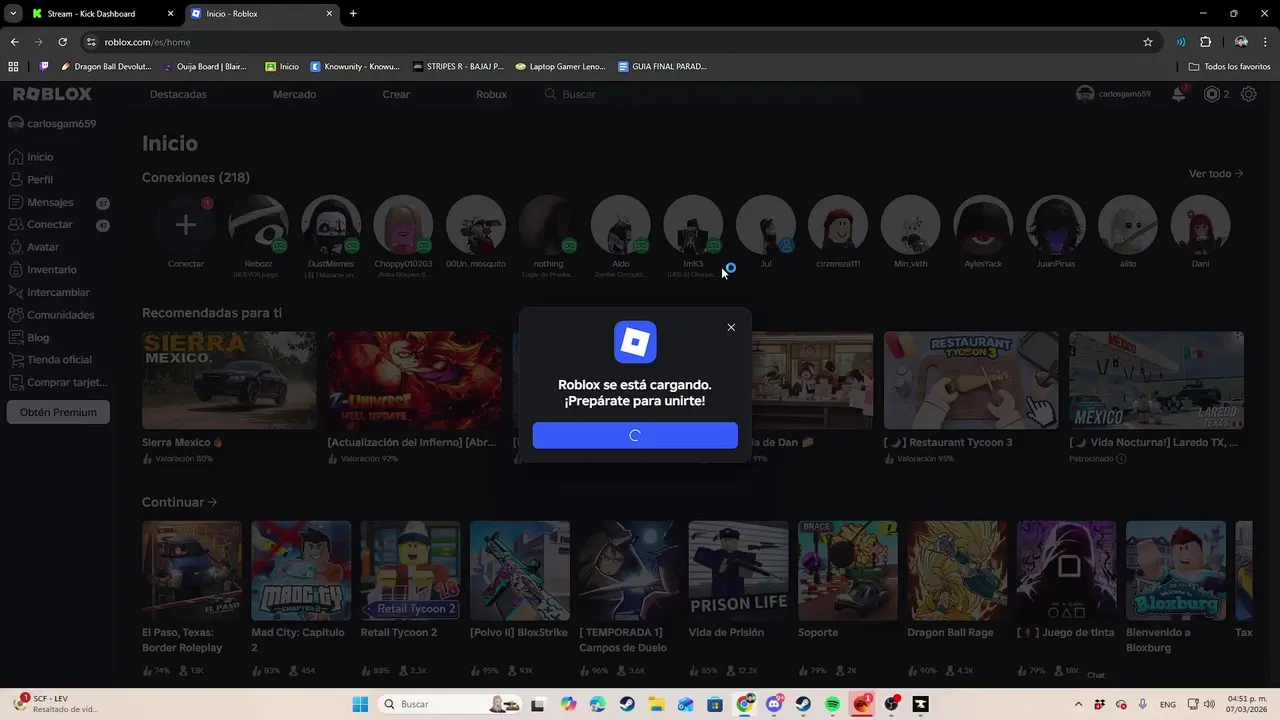The width and height of the screenshot is (1280, 720).
Task: Go back in Chrome
Action: coord(14,42)
